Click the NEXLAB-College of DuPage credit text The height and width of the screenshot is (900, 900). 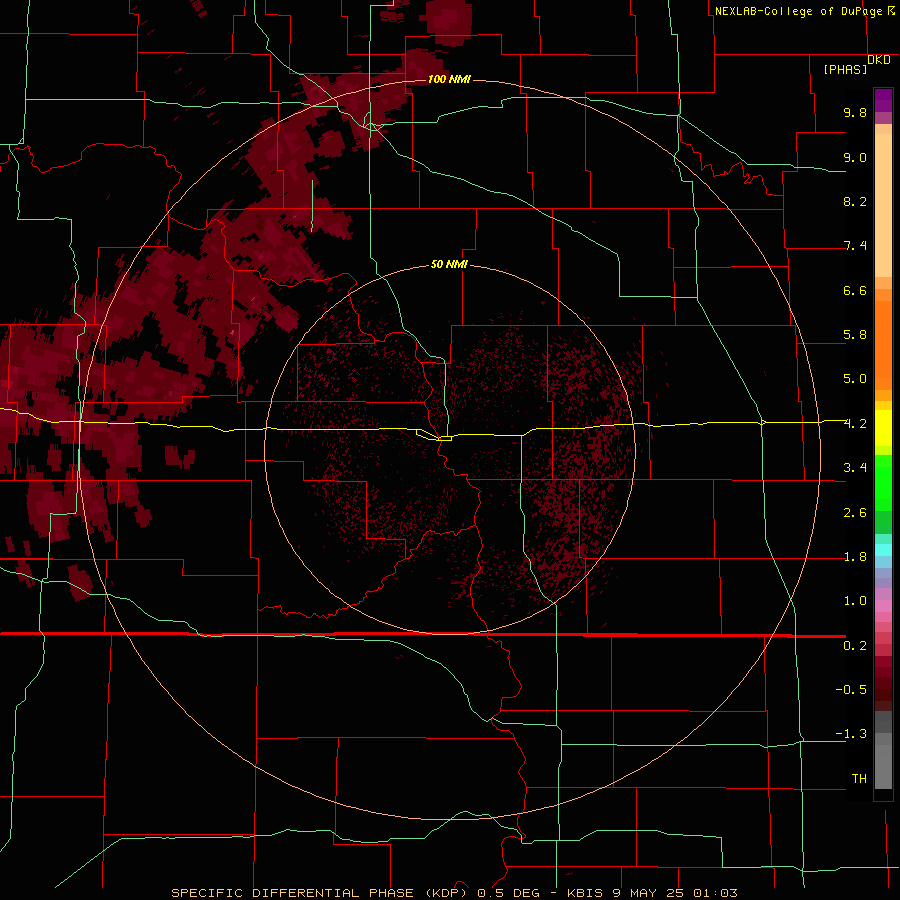[804, 11]
